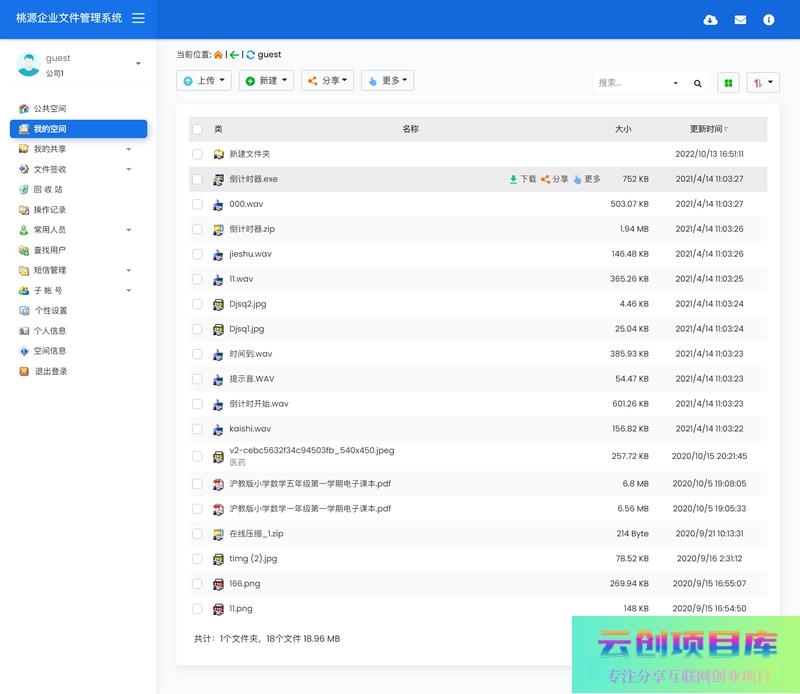Open the mail envelope icon in header

pos(740,19)
